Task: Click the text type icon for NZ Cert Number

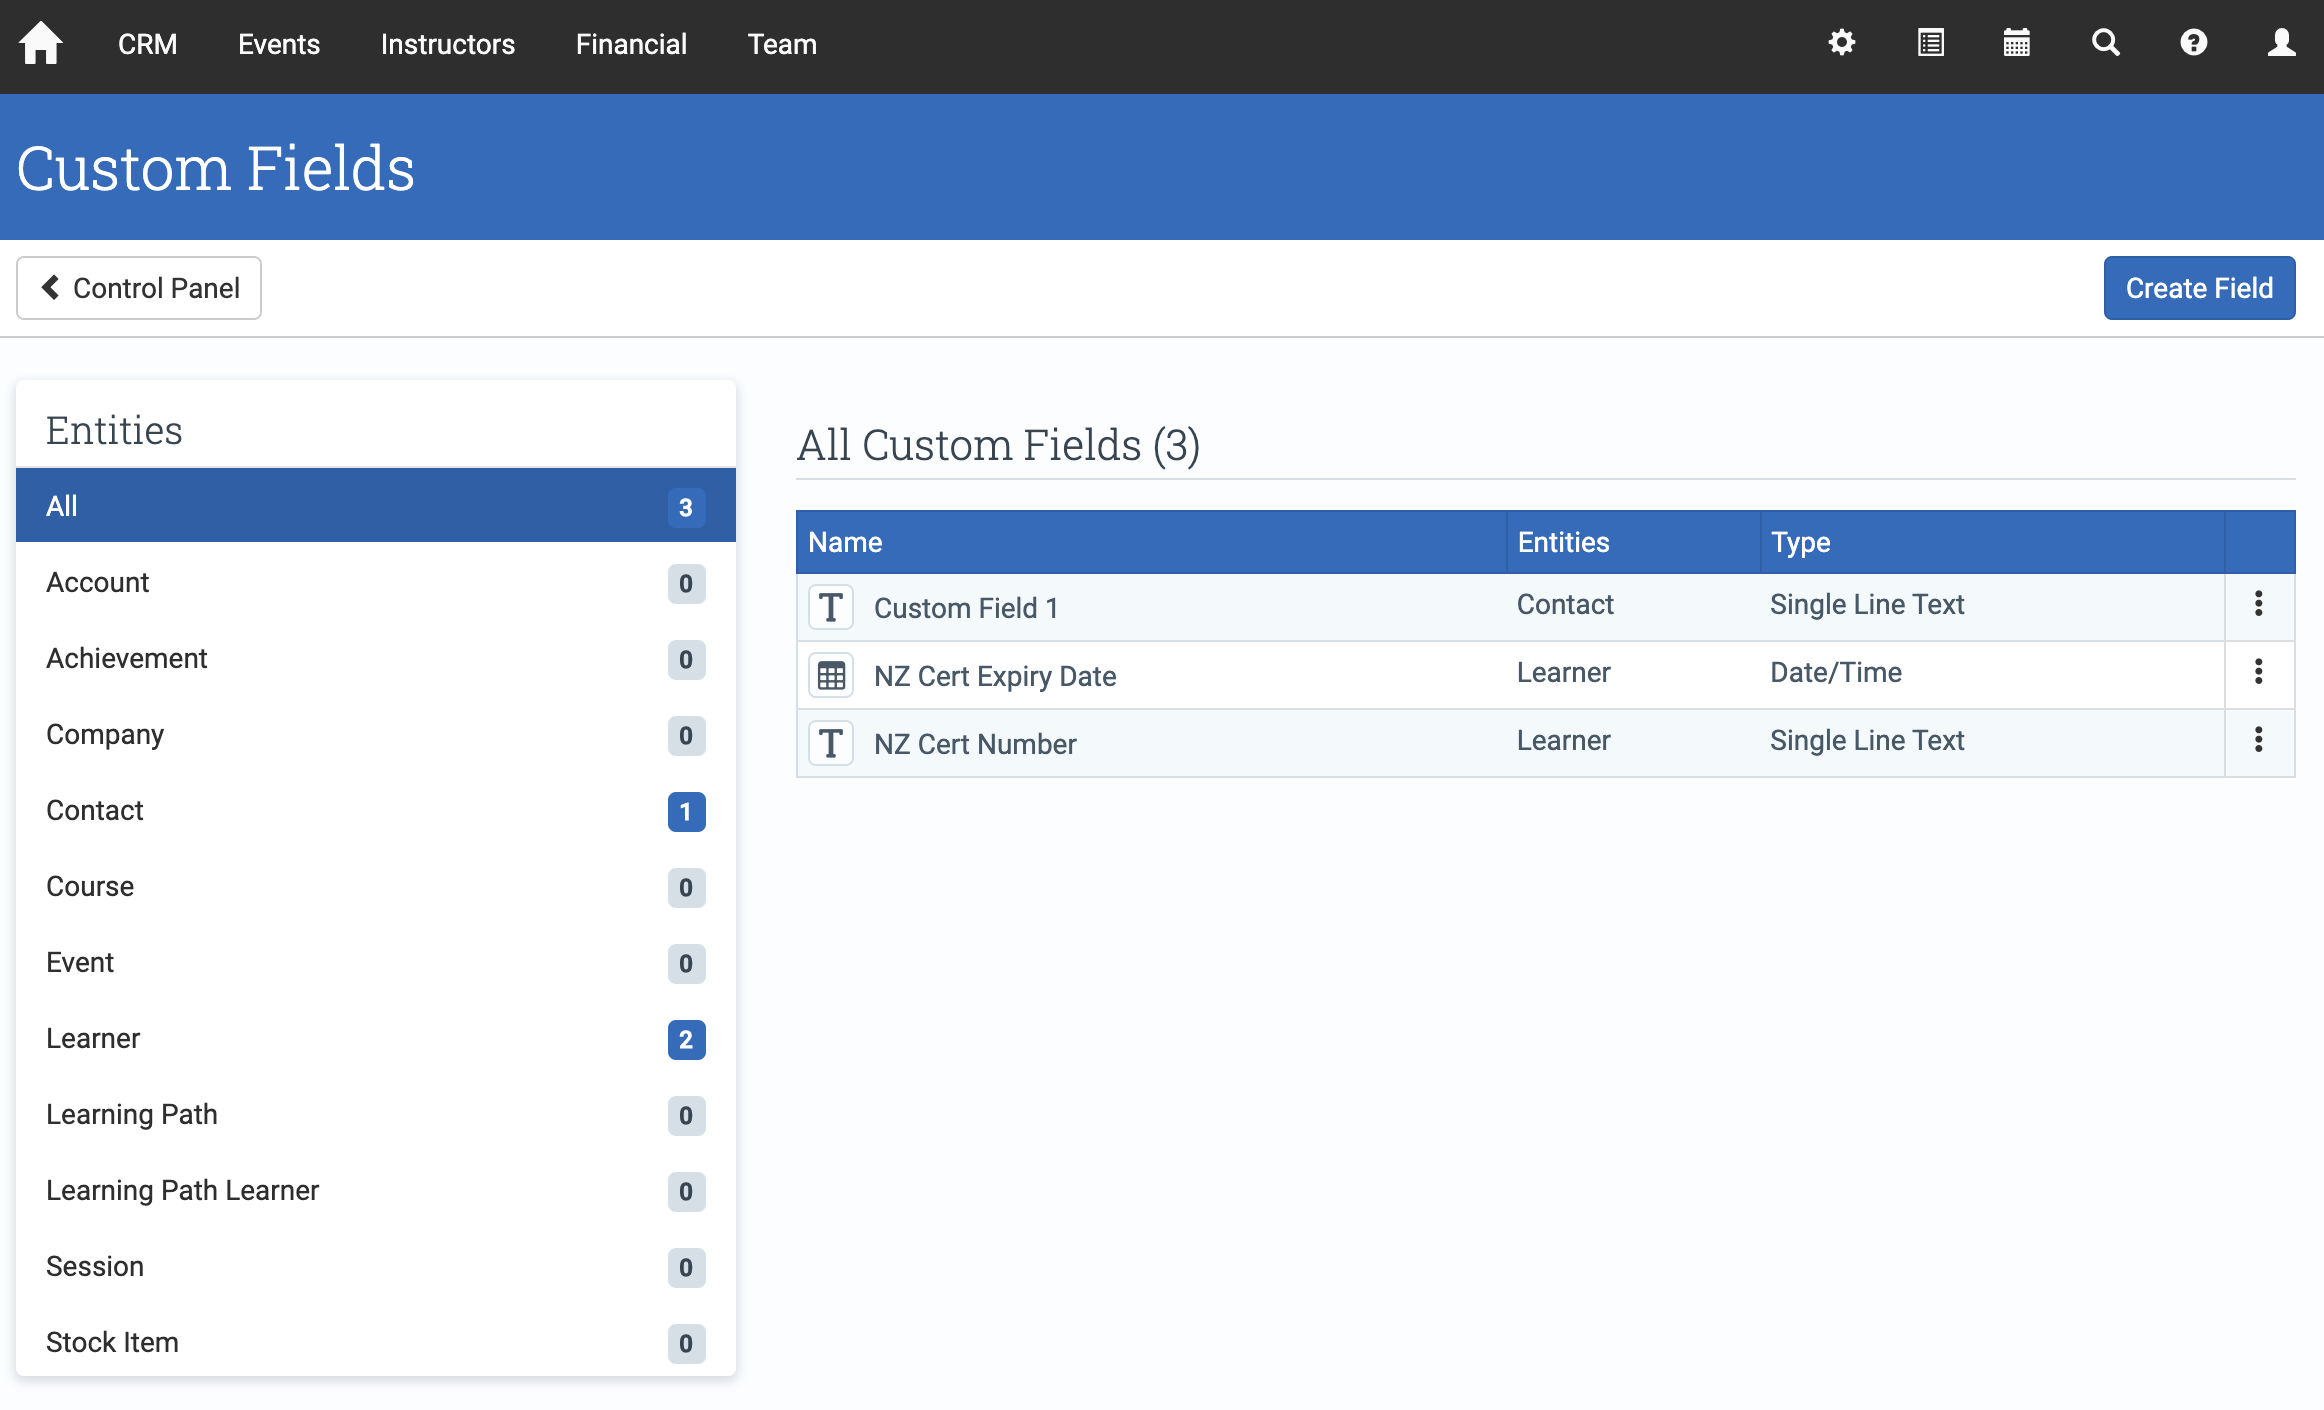Action: coord(831,743)
